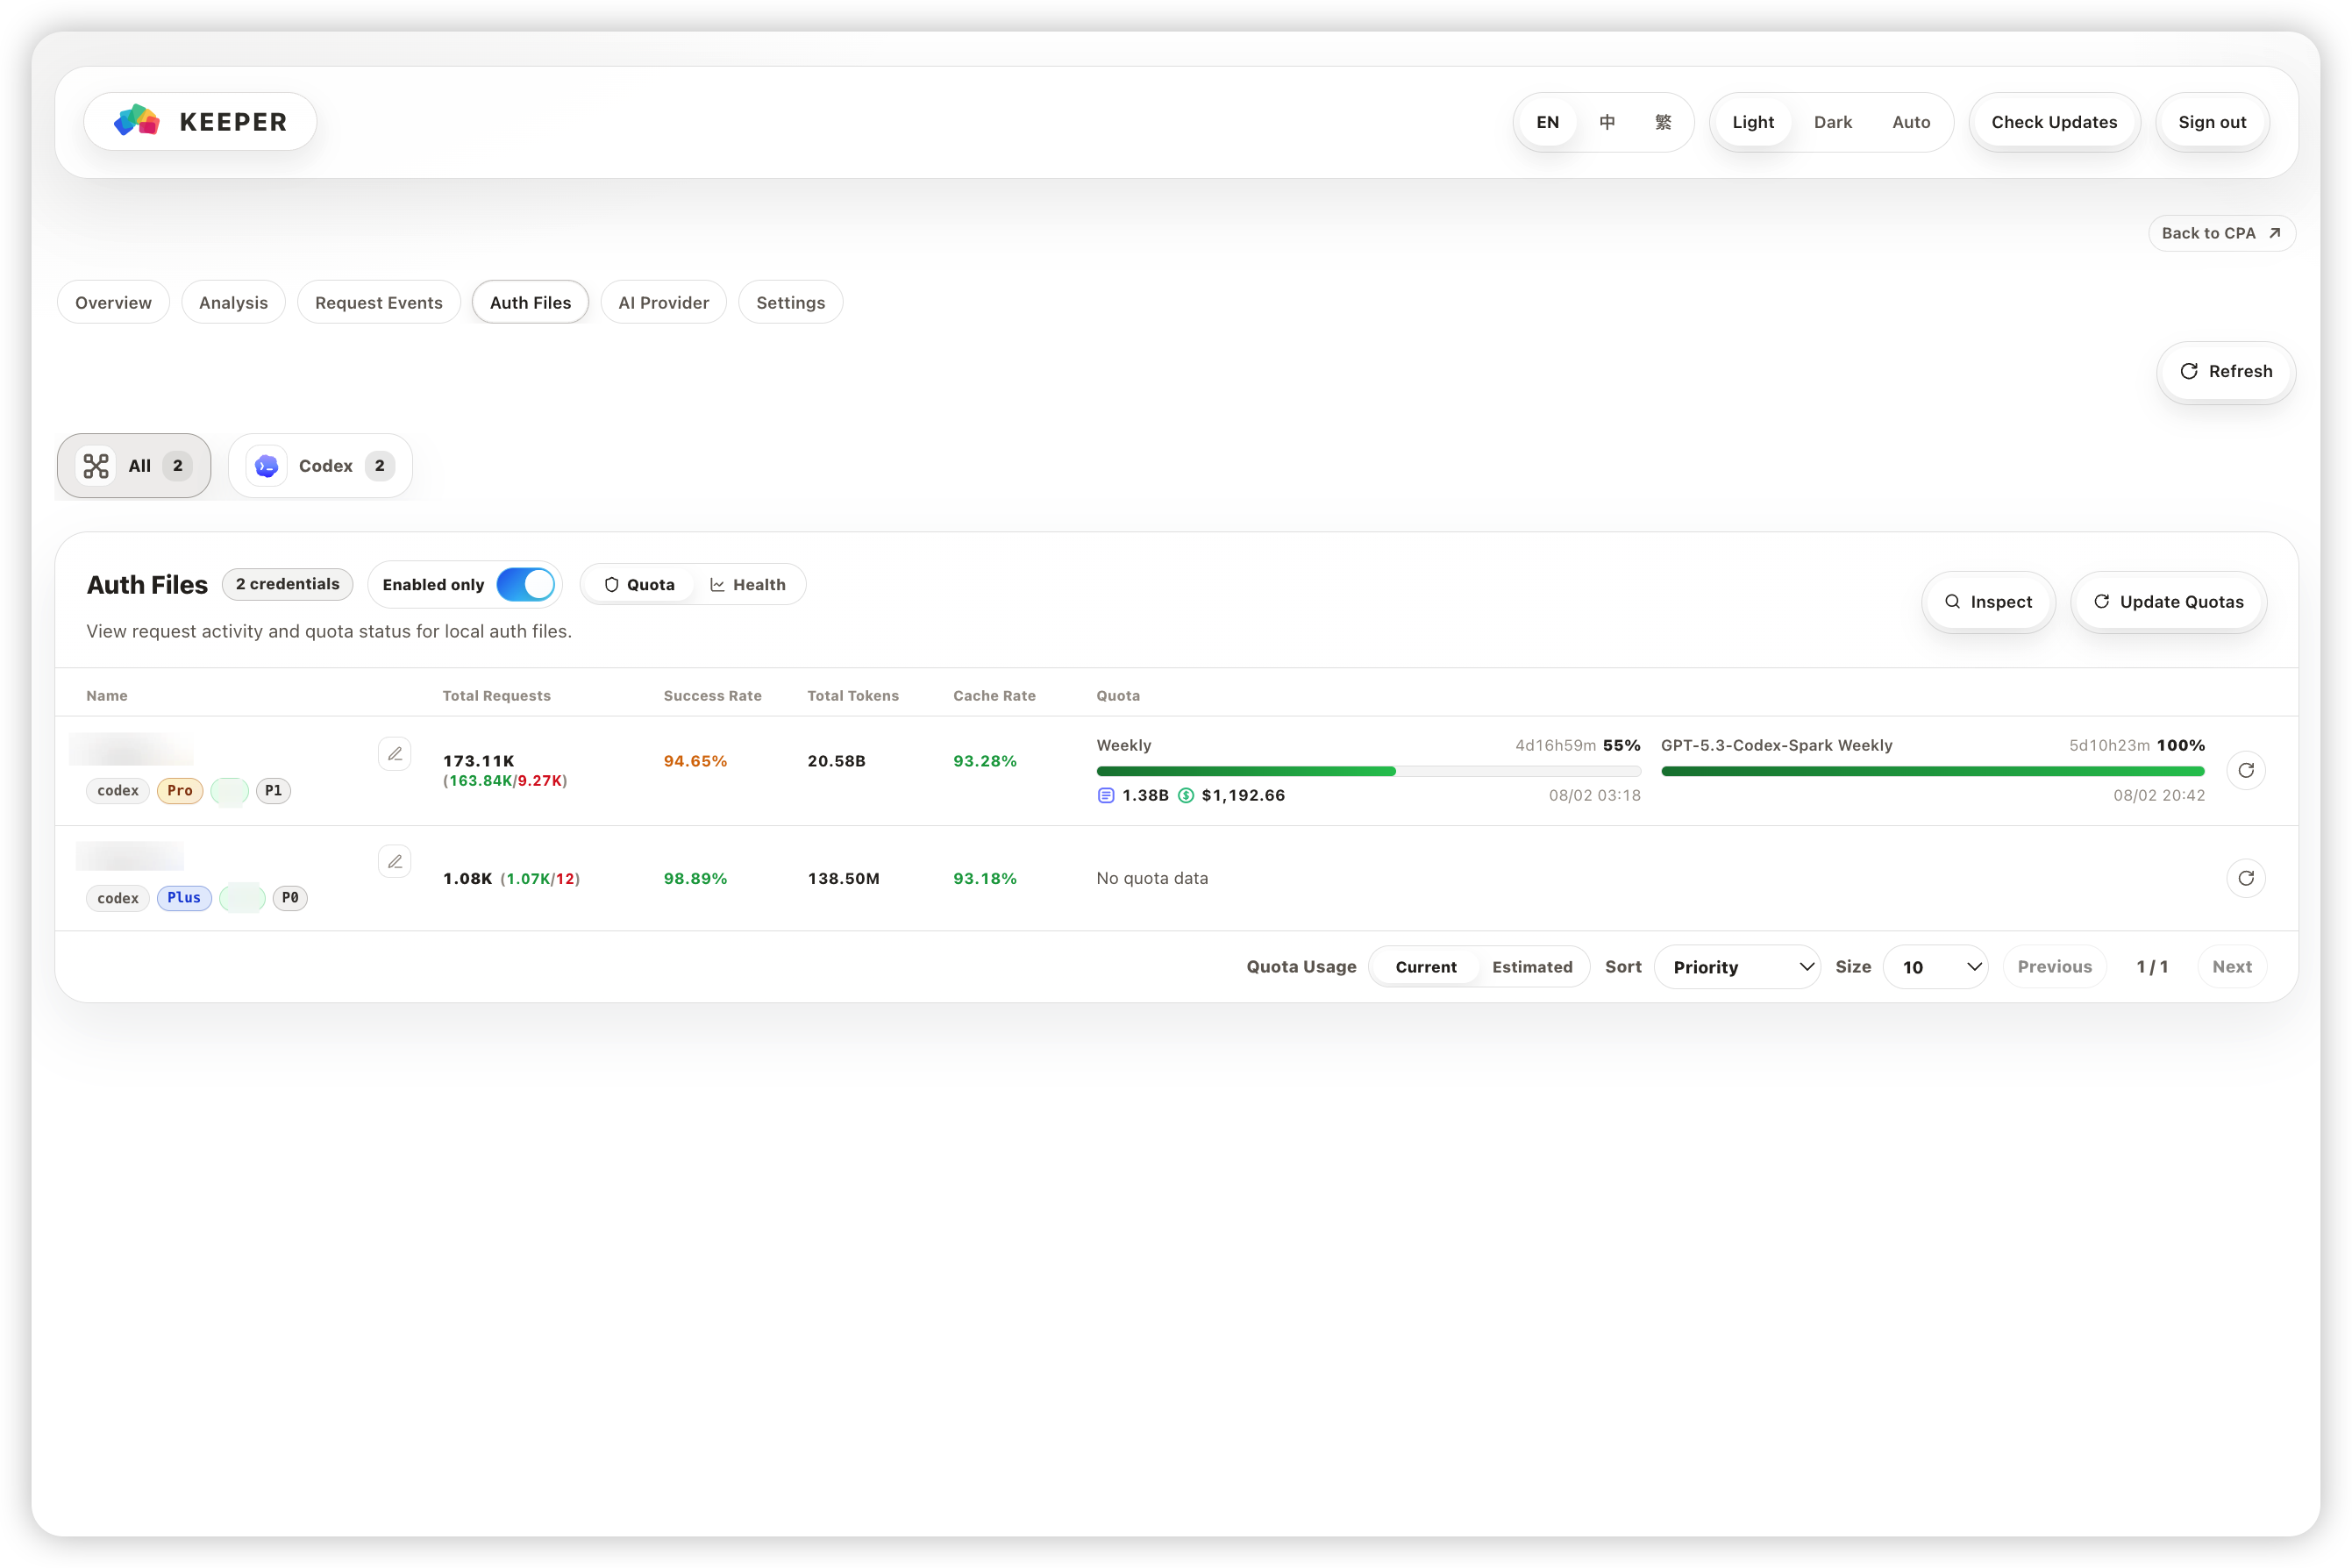Click the 93.28% cache rate value
Viewport: 2352px width, 1568px height.
point(984,761)
